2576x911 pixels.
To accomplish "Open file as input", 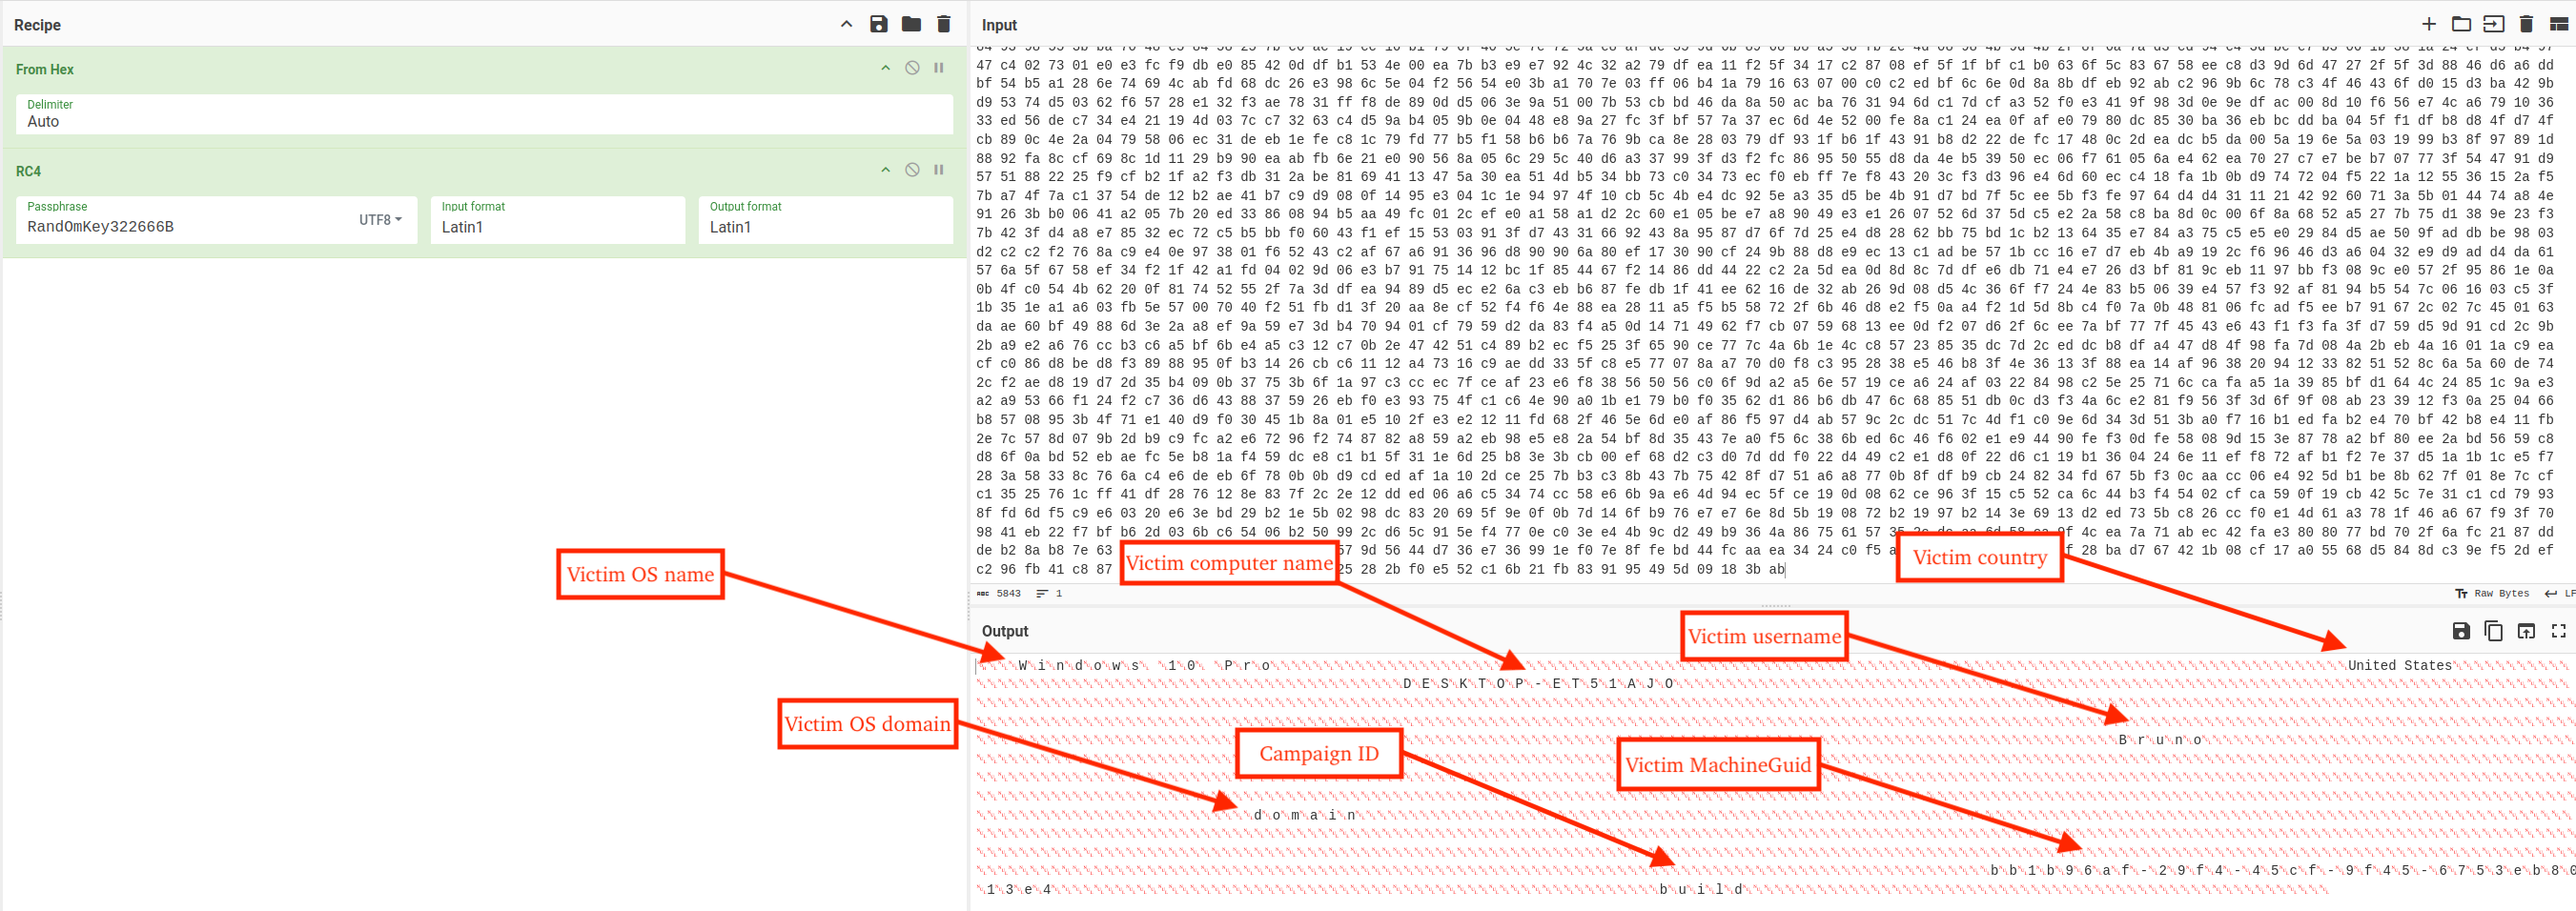I will [2494, 24].
